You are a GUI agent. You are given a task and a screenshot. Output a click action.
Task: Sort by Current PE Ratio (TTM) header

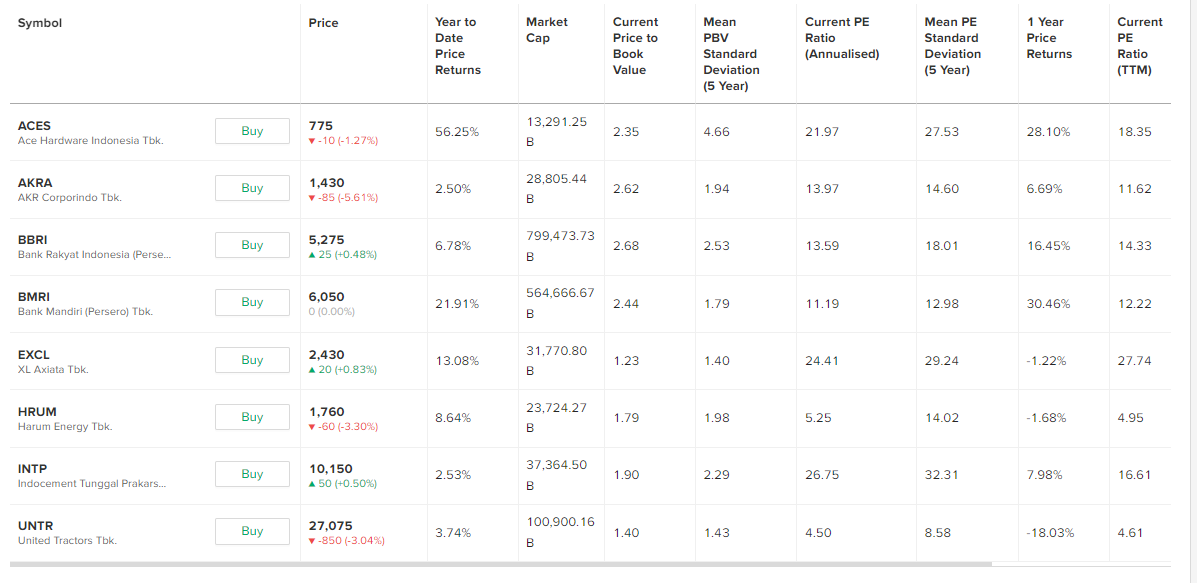(x=1140, y=46)
